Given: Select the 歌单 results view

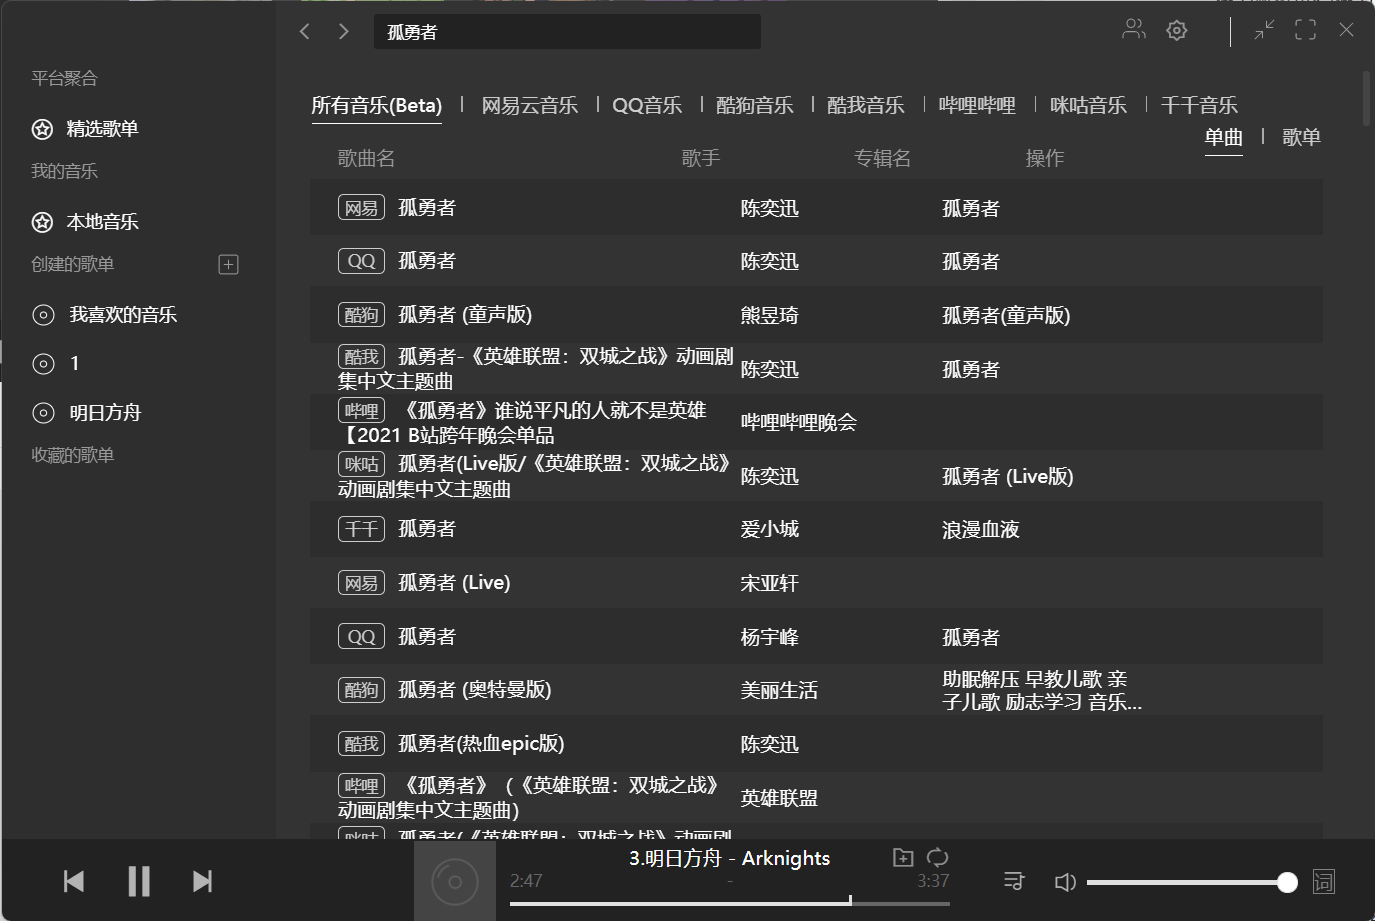Looking at the screenshot, I should coord(1301,137).
